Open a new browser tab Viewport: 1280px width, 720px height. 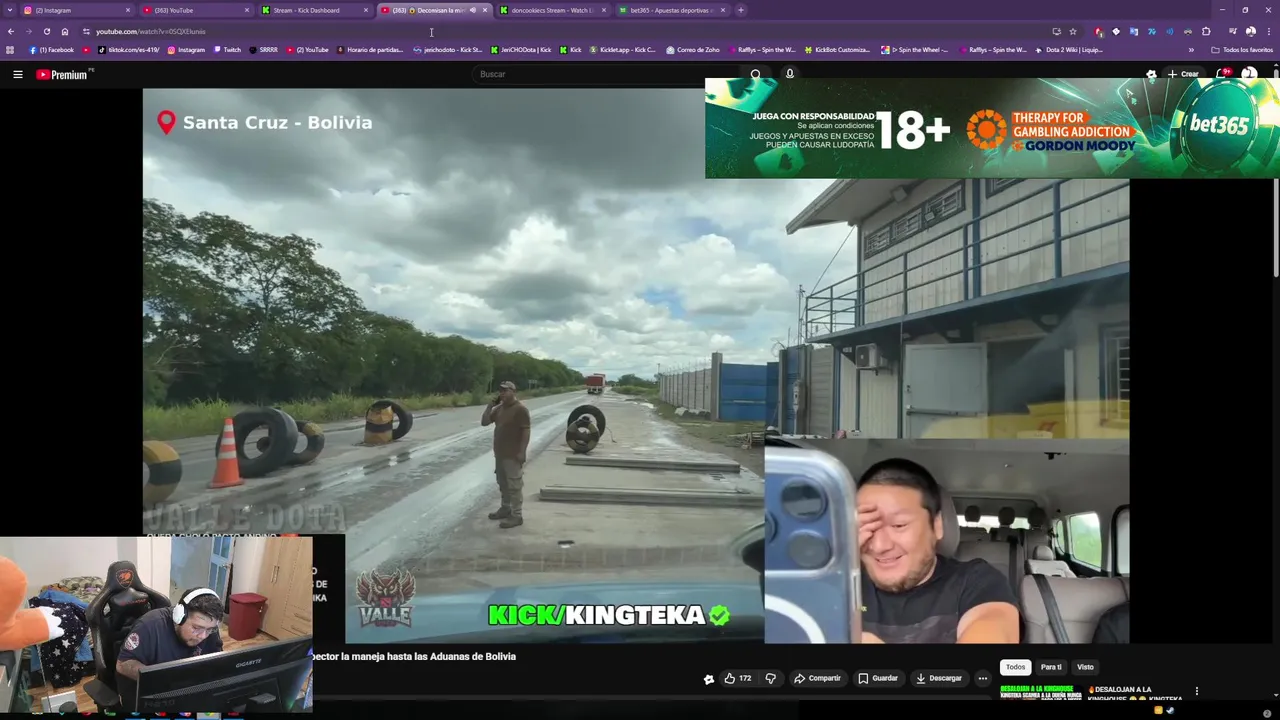tap(740, 10)
